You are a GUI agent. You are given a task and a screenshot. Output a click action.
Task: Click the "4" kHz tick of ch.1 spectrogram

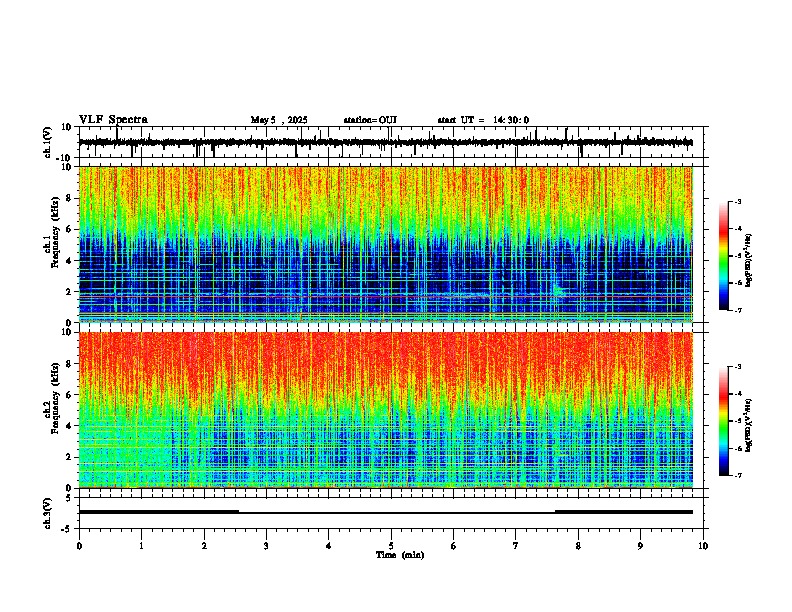pos(69,261)
